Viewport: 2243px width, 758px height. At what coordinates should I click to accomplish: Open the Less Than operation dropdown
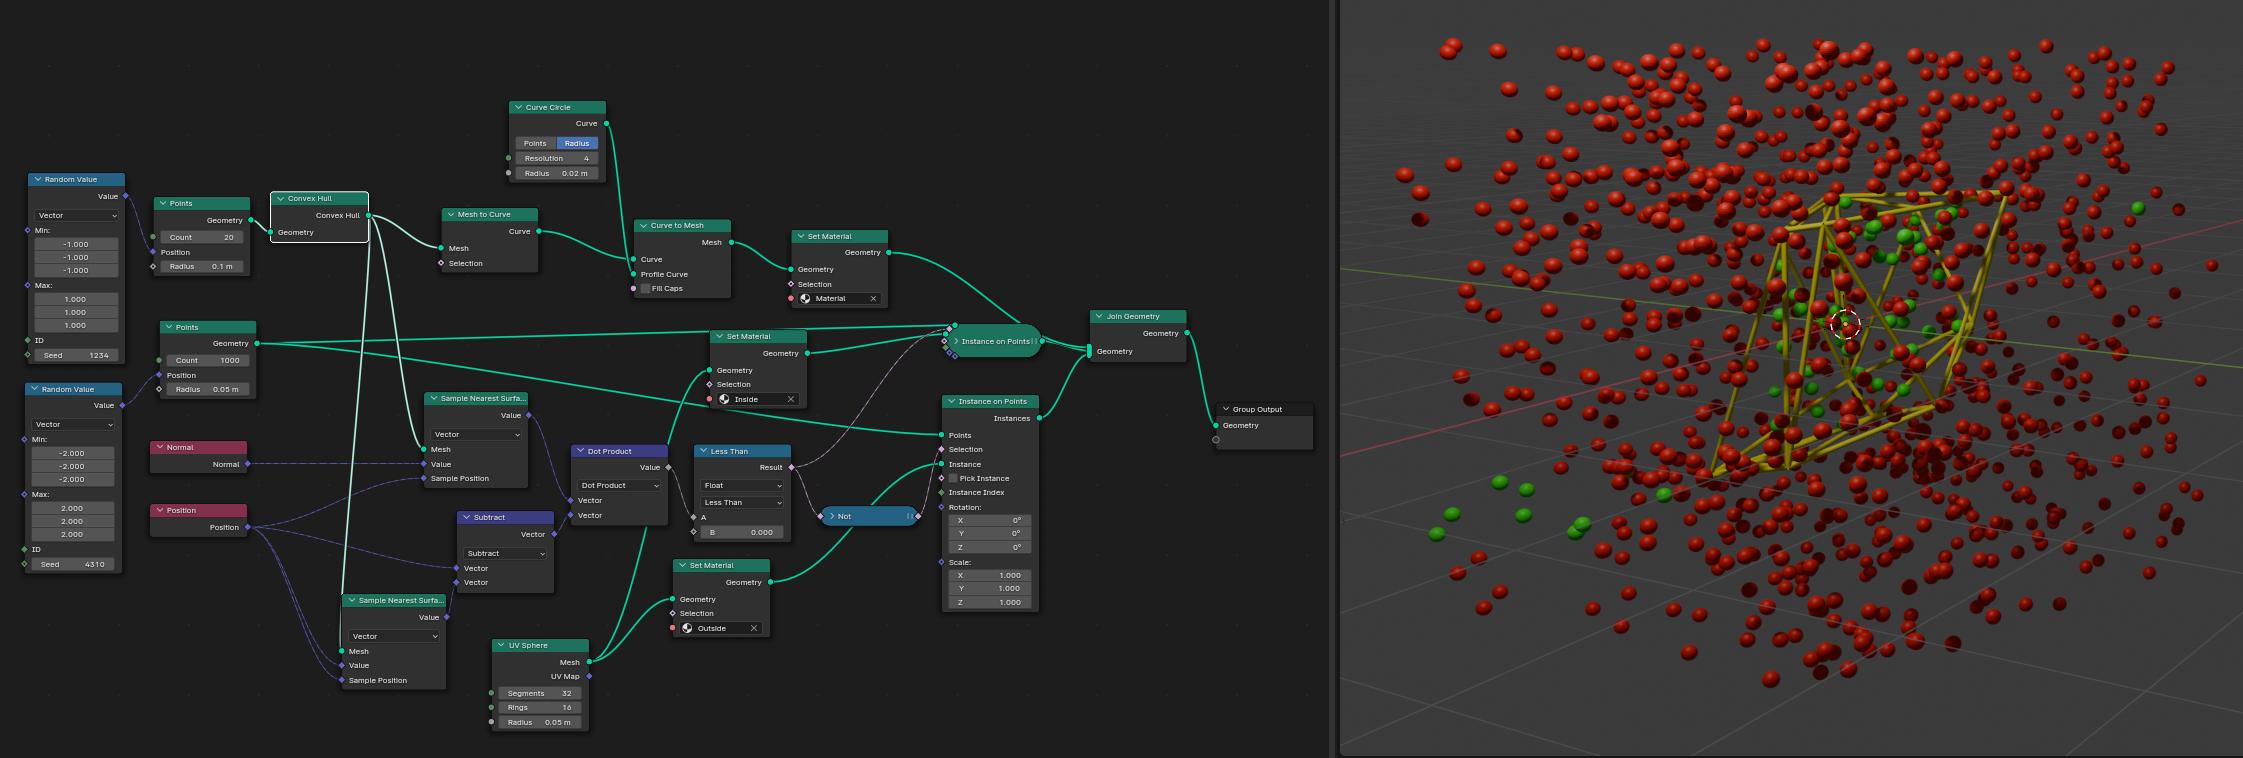tap(742, 502)
